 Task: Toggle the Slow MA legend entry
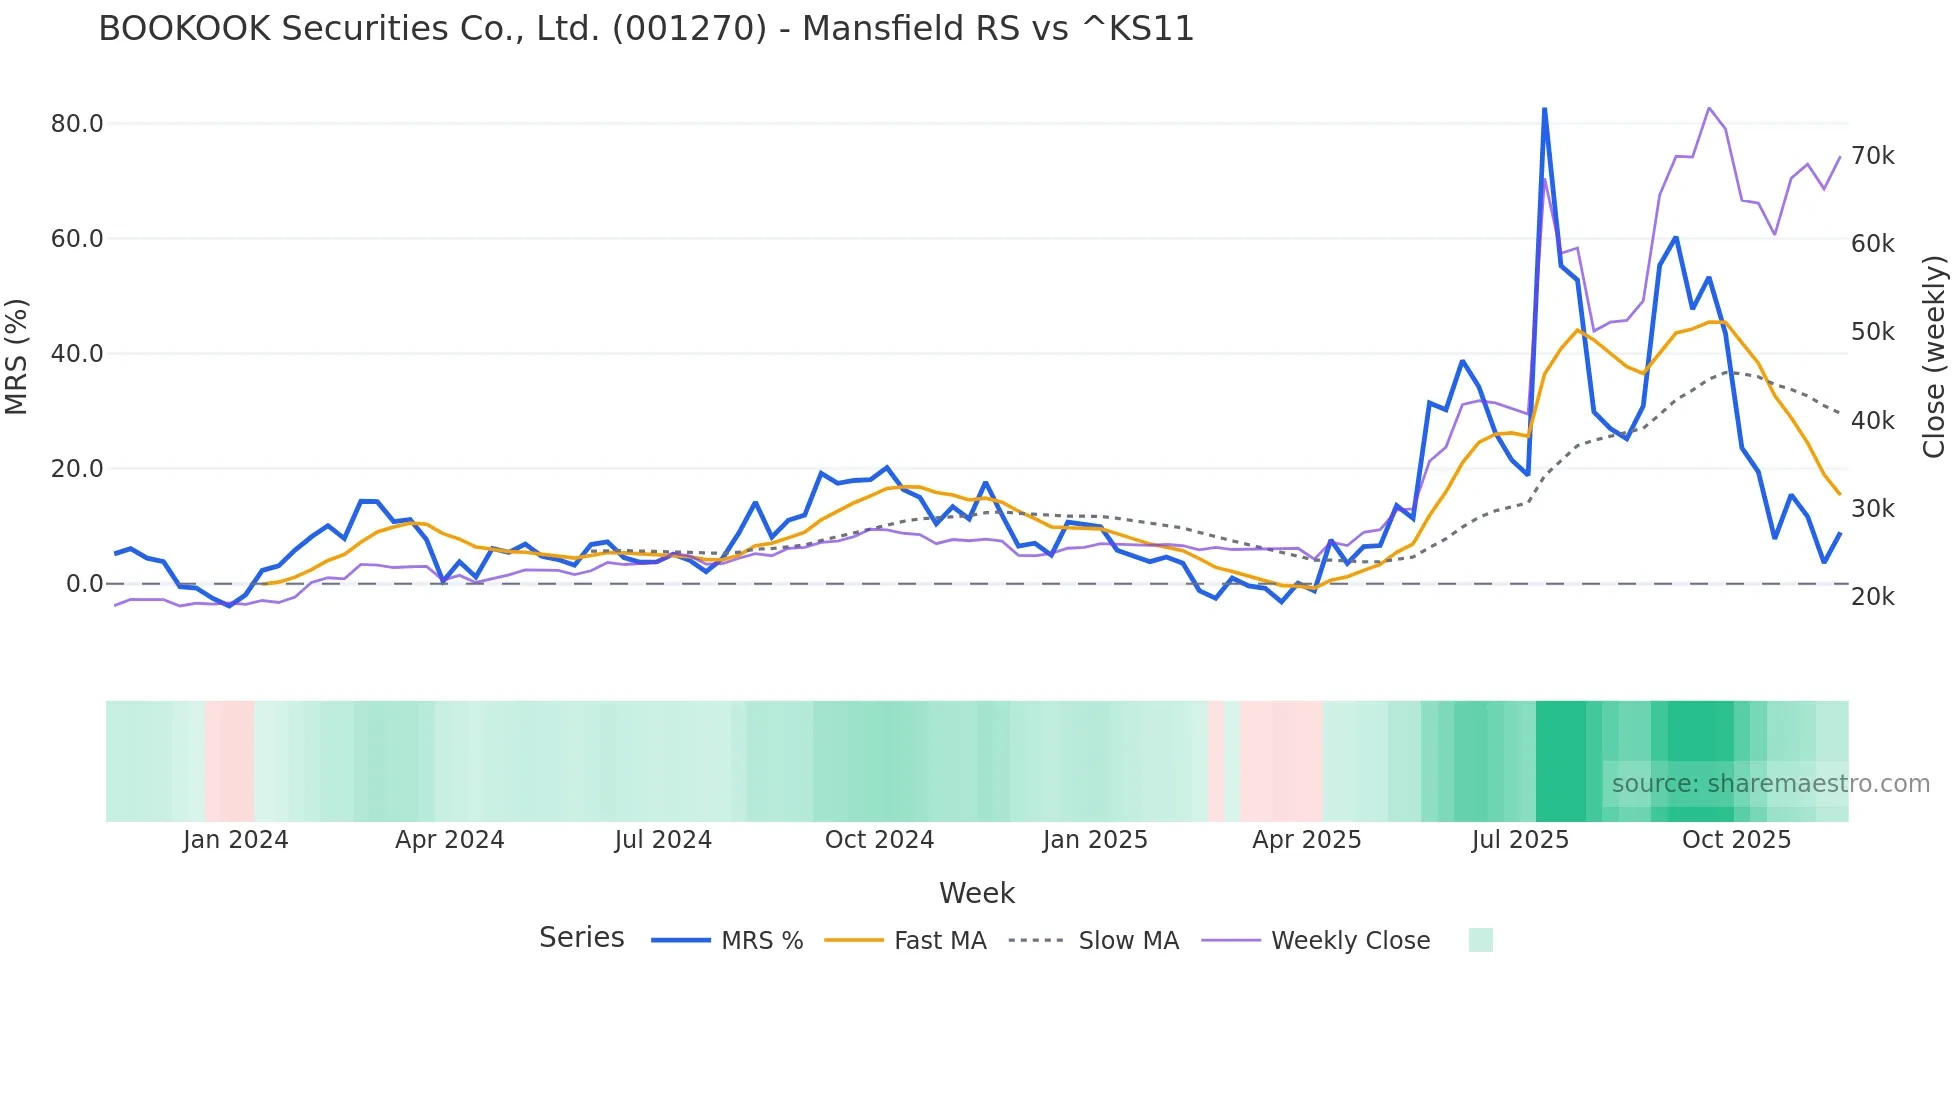point(1094,940)
